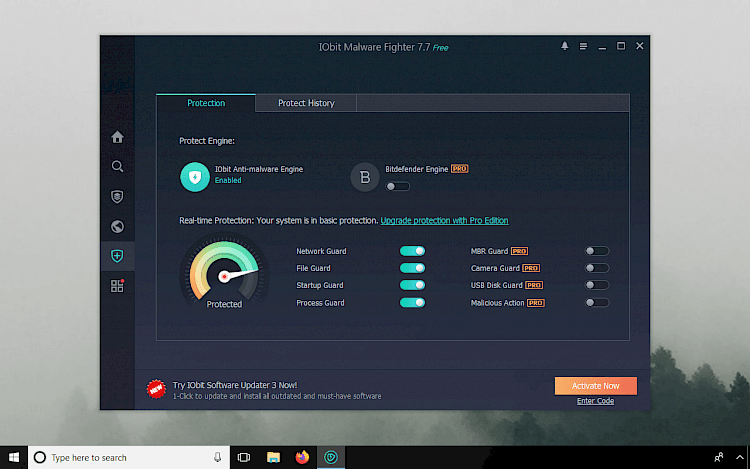Disable the Network Guard toggle

coord(412,251)
